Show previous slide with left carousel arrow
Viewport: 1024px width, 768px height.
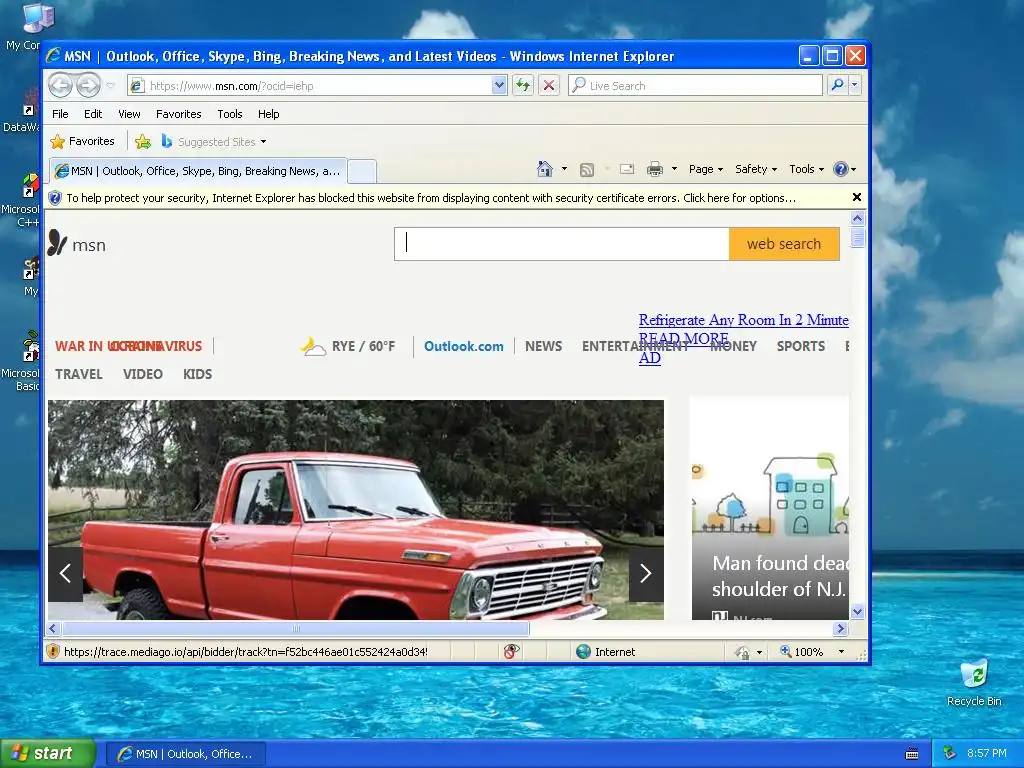point(65,573)
